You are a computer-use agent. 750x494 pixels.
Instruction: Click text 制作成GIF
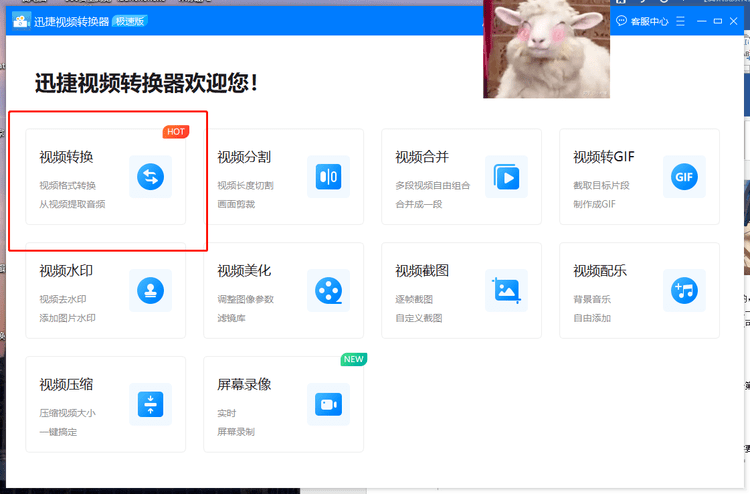pyautogui.click(x=595, y=204)
